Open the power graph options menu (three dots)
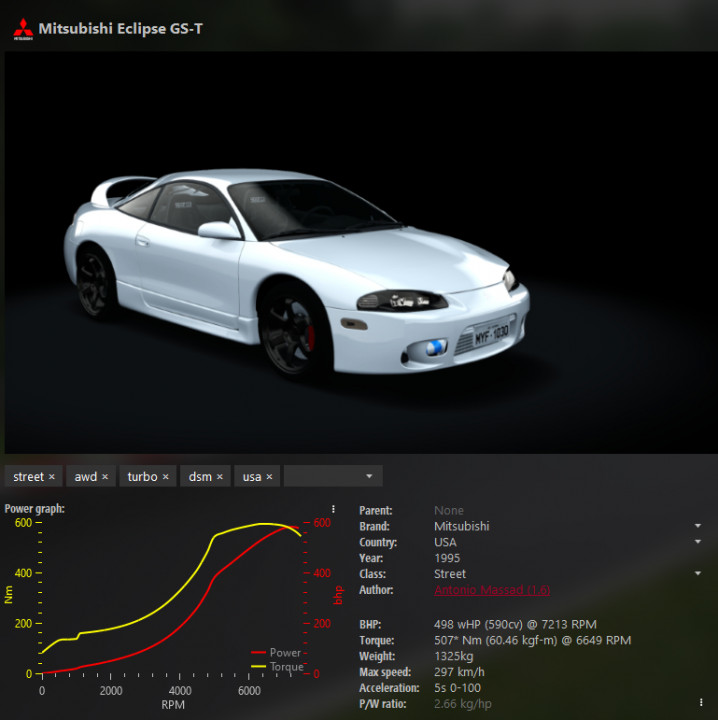 (333, 509)
